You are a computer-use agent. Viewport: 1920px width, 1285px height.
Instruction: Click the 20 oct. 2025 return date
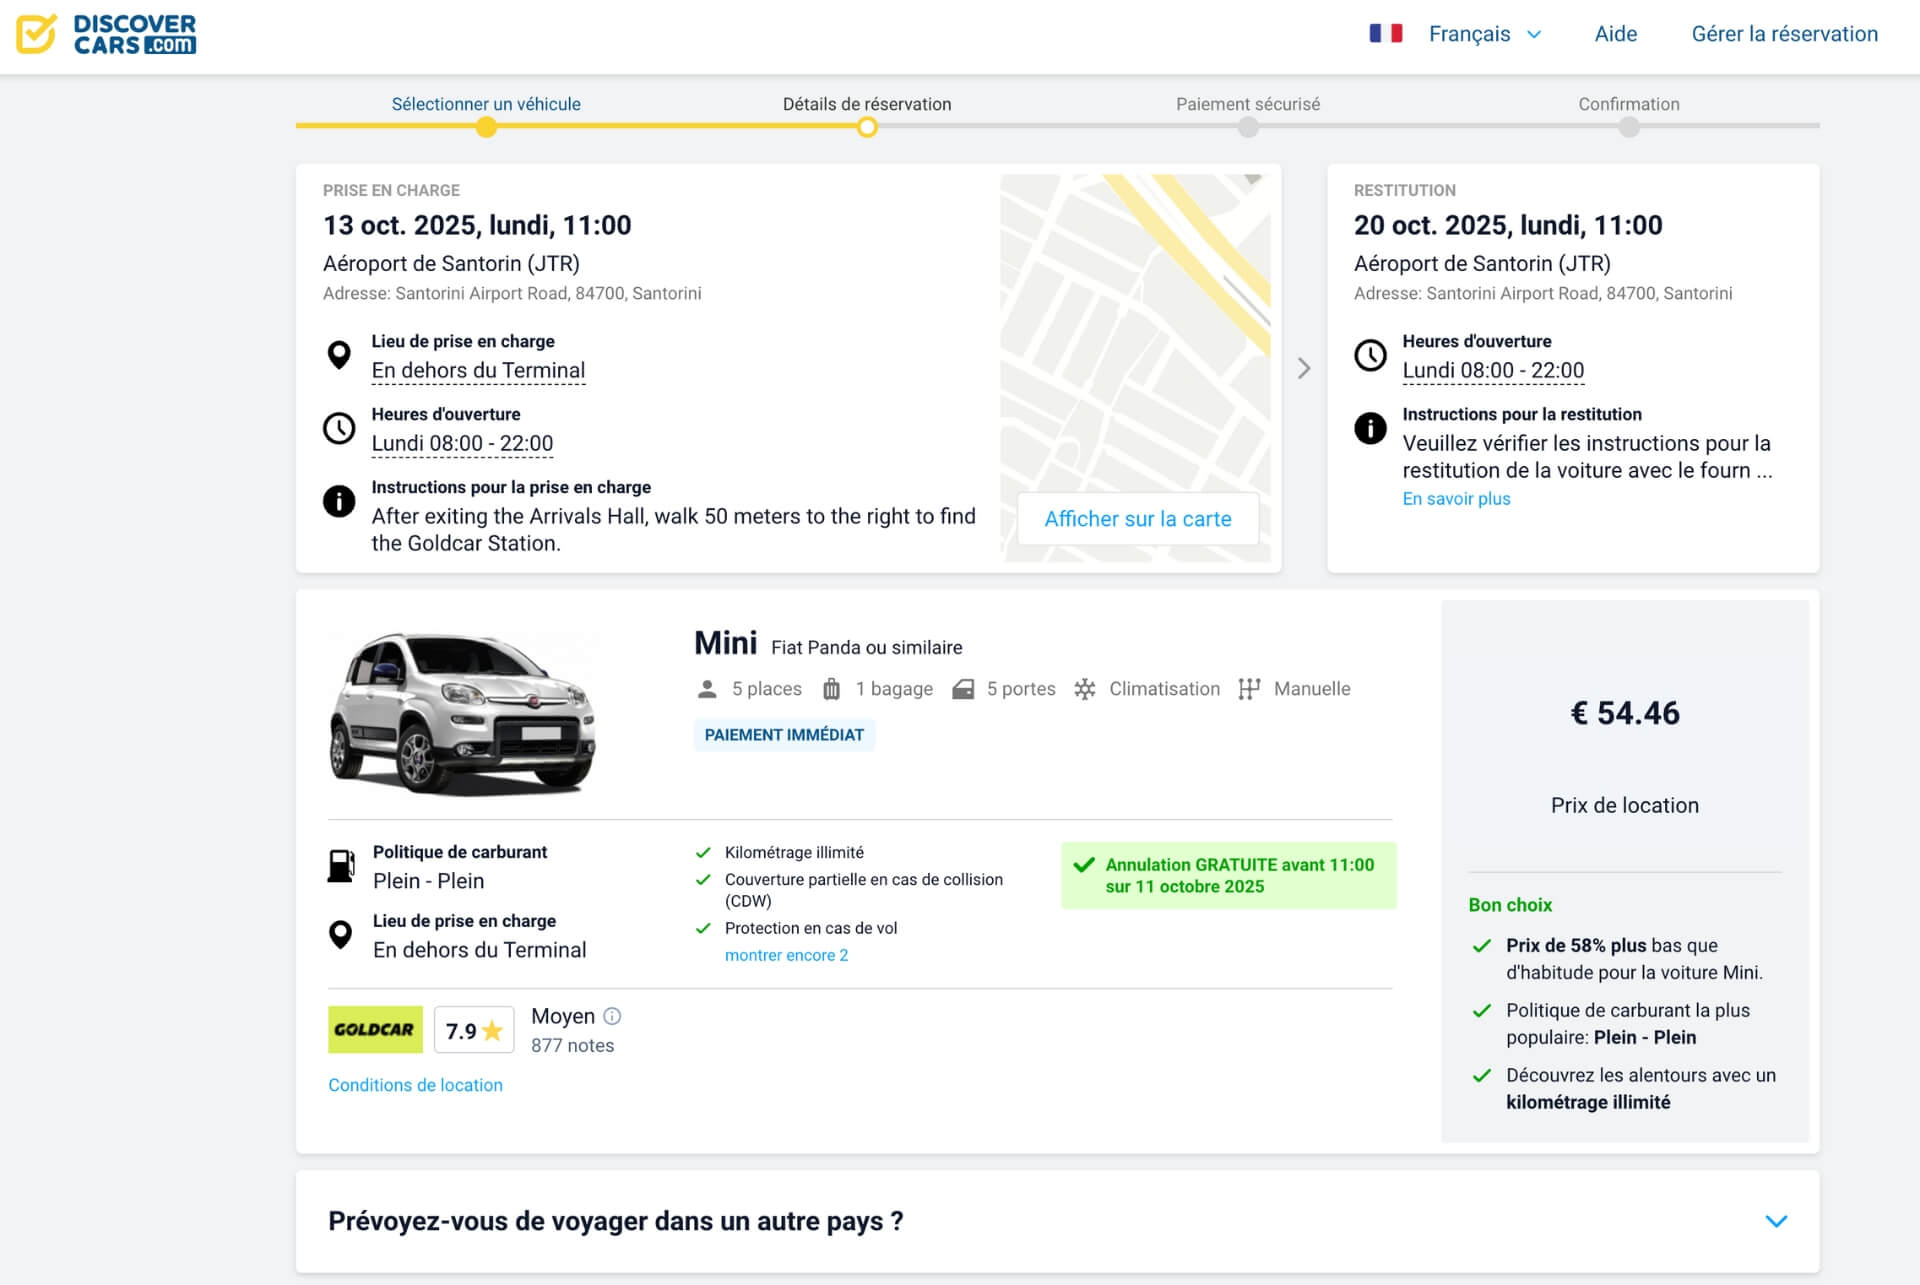[x=1508, y=225]
